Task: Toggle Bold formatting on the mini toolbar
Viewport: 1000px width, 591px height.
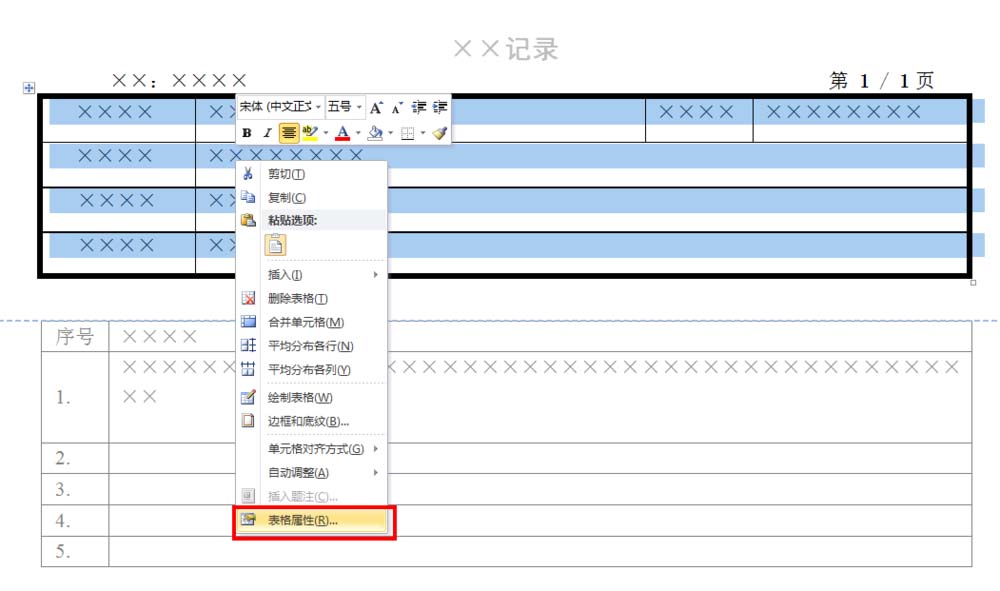Action: tap(245, 132)
